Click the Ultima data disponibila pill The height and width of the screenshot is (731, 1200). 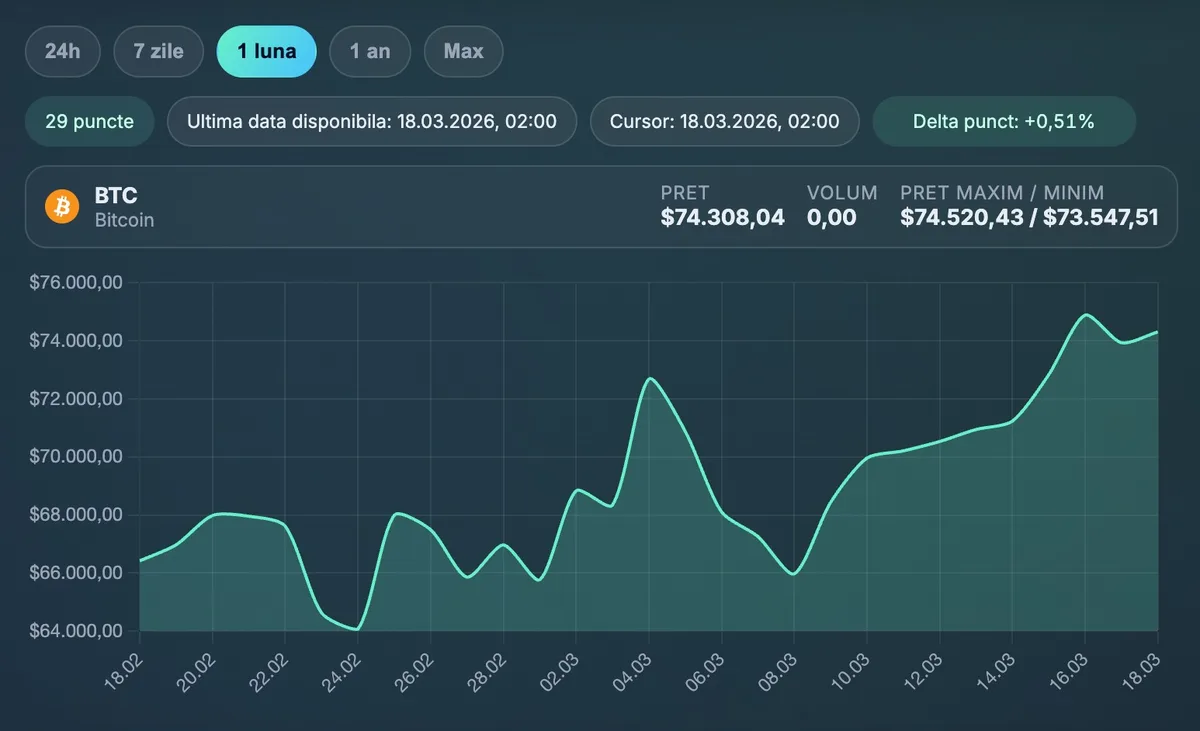(x=372, y=122)
